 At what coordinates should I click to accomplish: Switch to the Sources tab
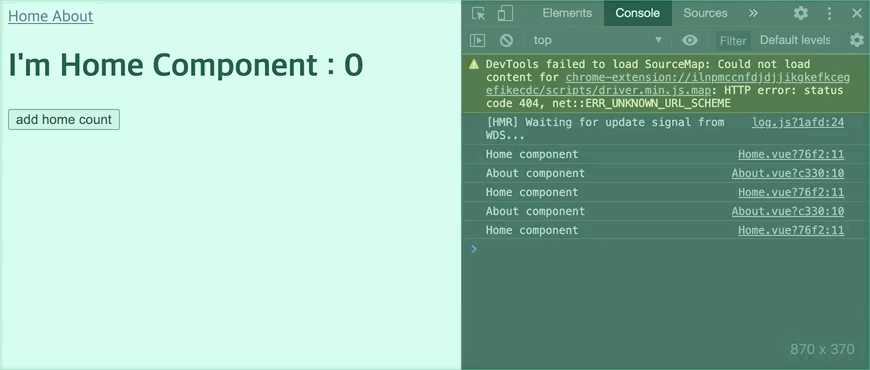point(705,13)
